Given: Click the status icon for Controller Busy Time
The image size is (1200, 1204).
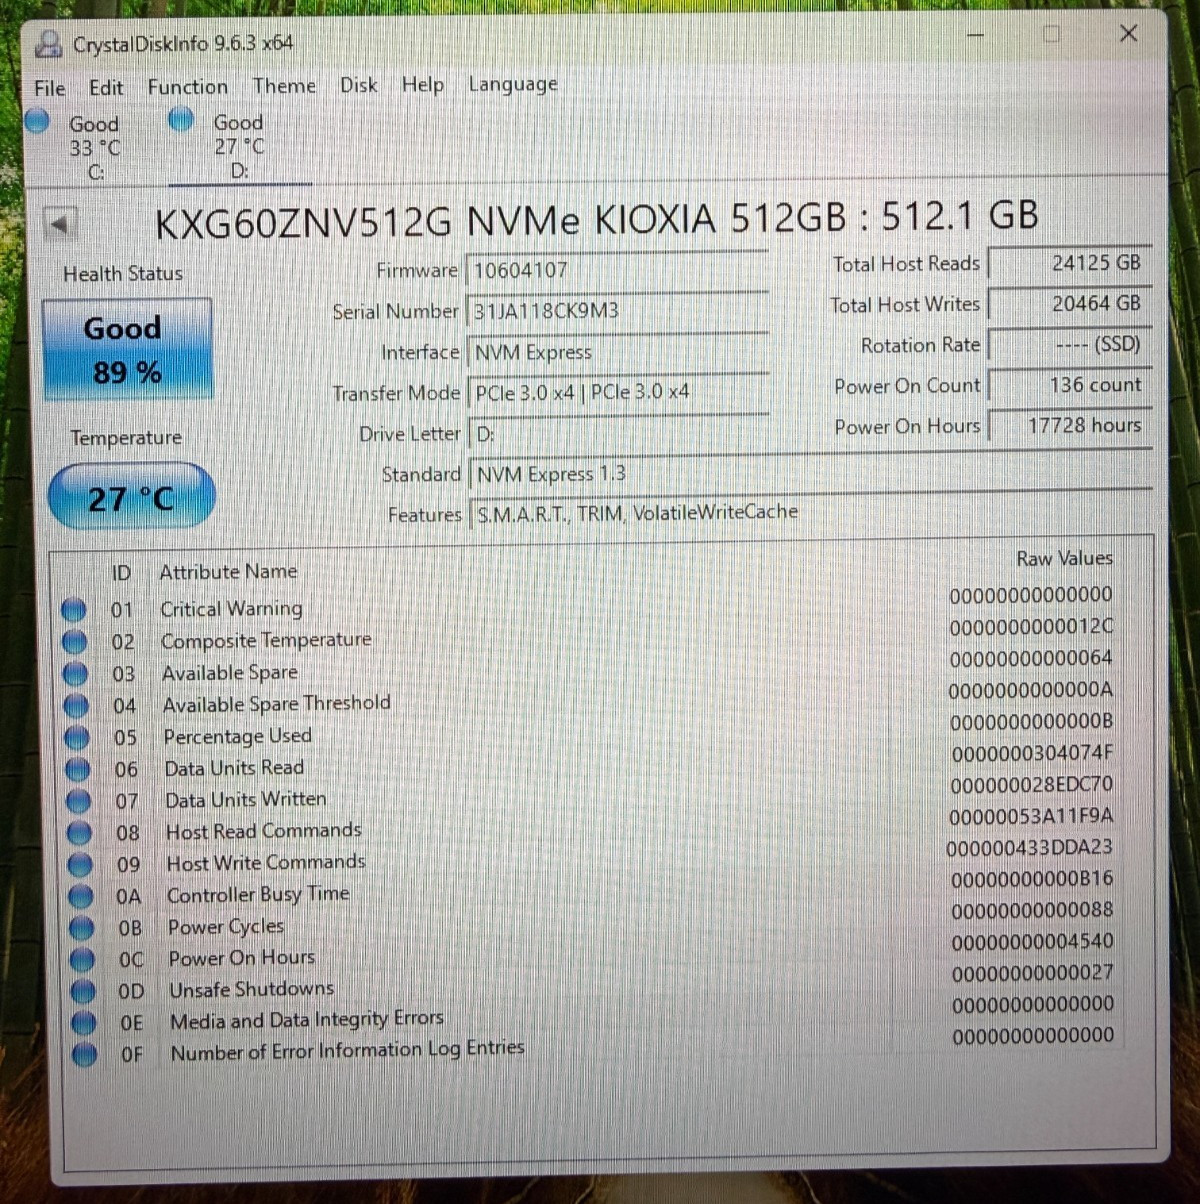Looking at the screenshot, I should tap(81, 896).
